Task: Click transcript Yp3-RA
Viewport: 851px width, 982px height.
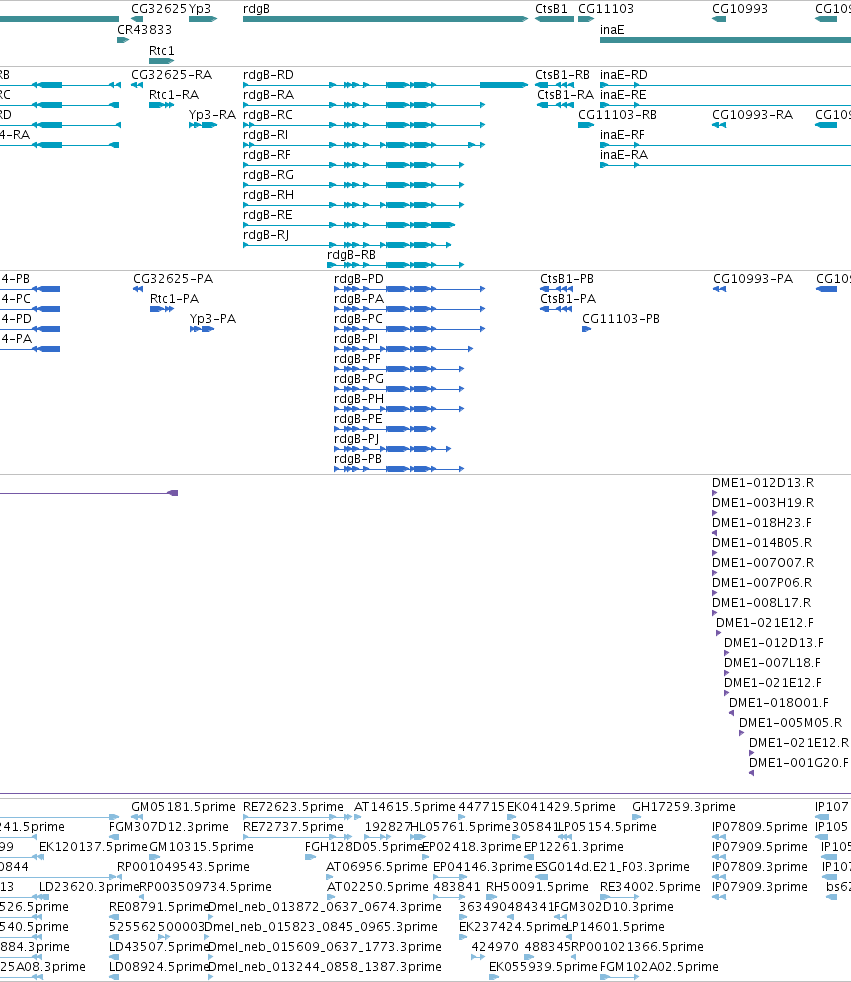Action: 212,115
